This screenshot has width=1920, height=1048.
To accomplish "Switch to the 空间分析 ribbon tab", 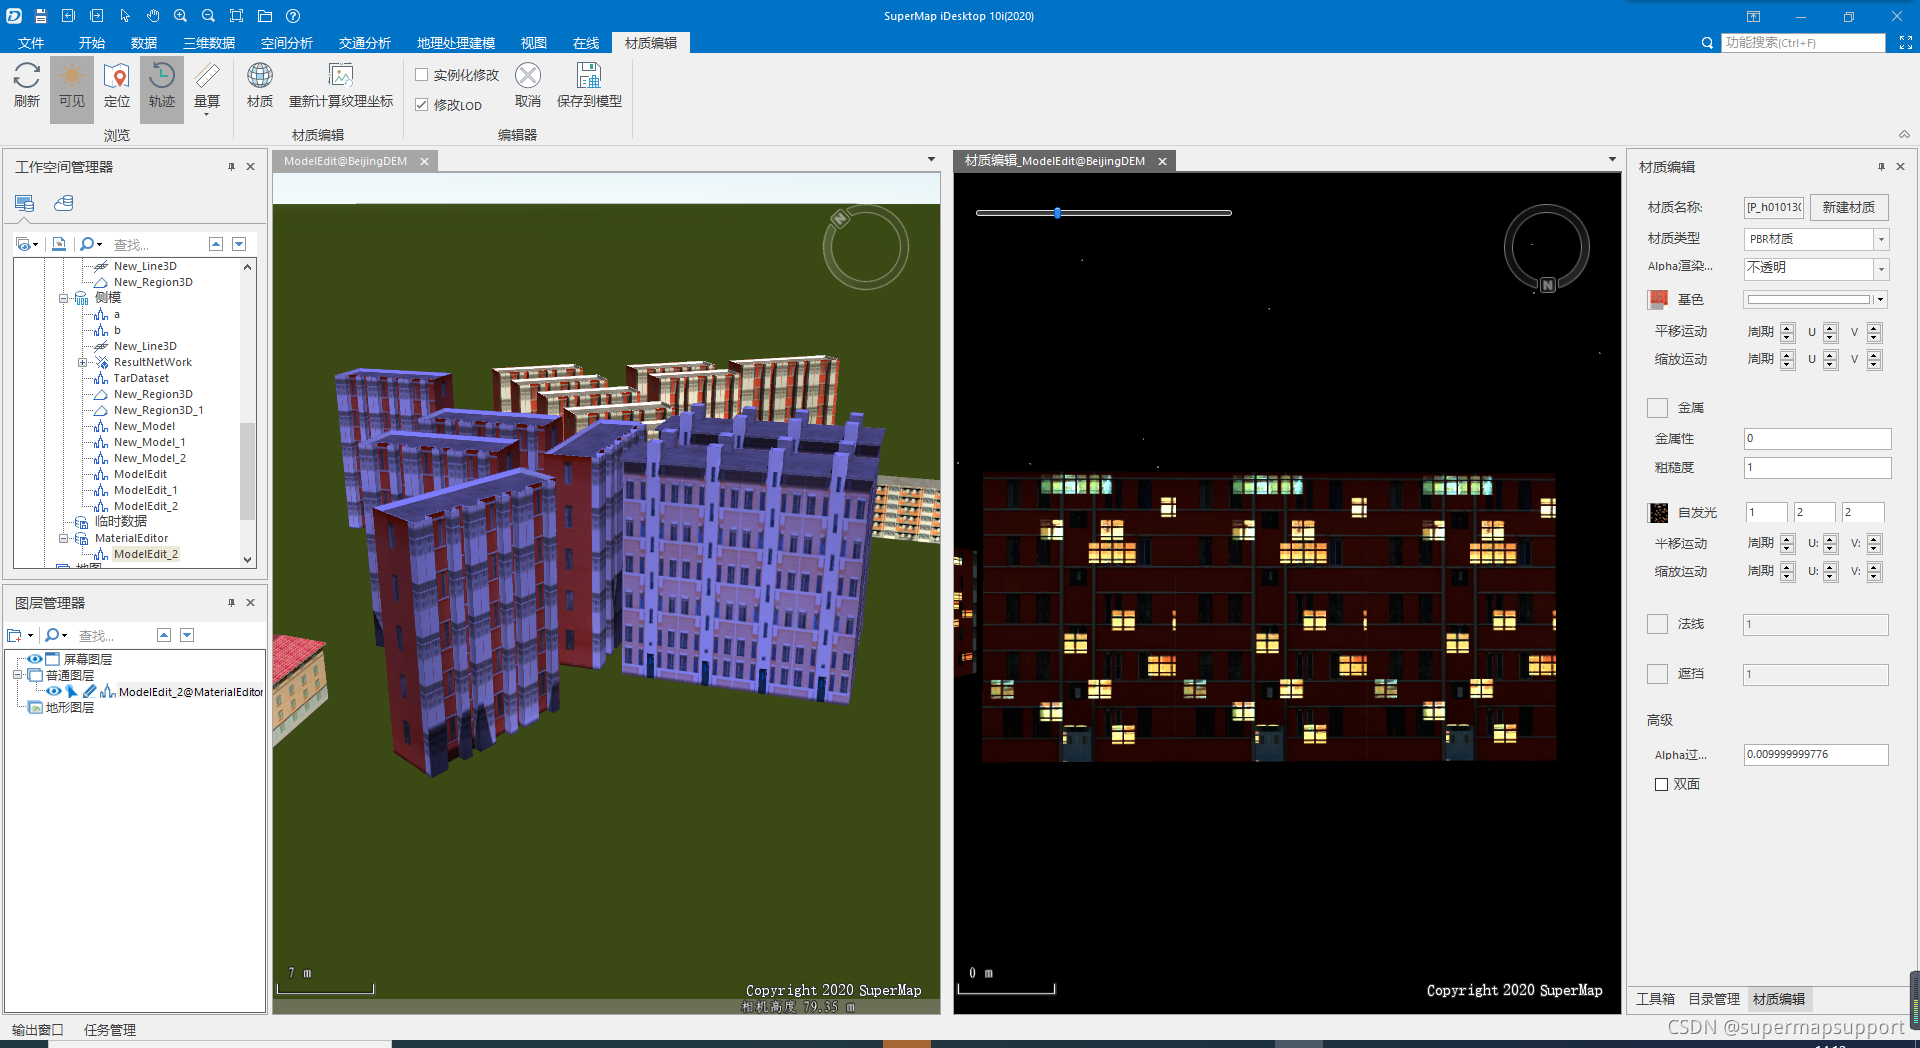I will [x=287, y=43].
